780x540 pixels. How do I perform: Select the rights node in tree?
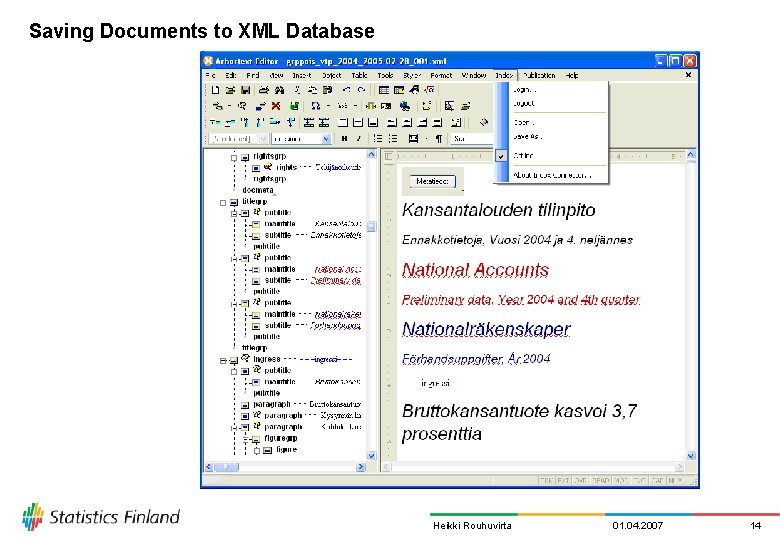[x=286, y=168]
